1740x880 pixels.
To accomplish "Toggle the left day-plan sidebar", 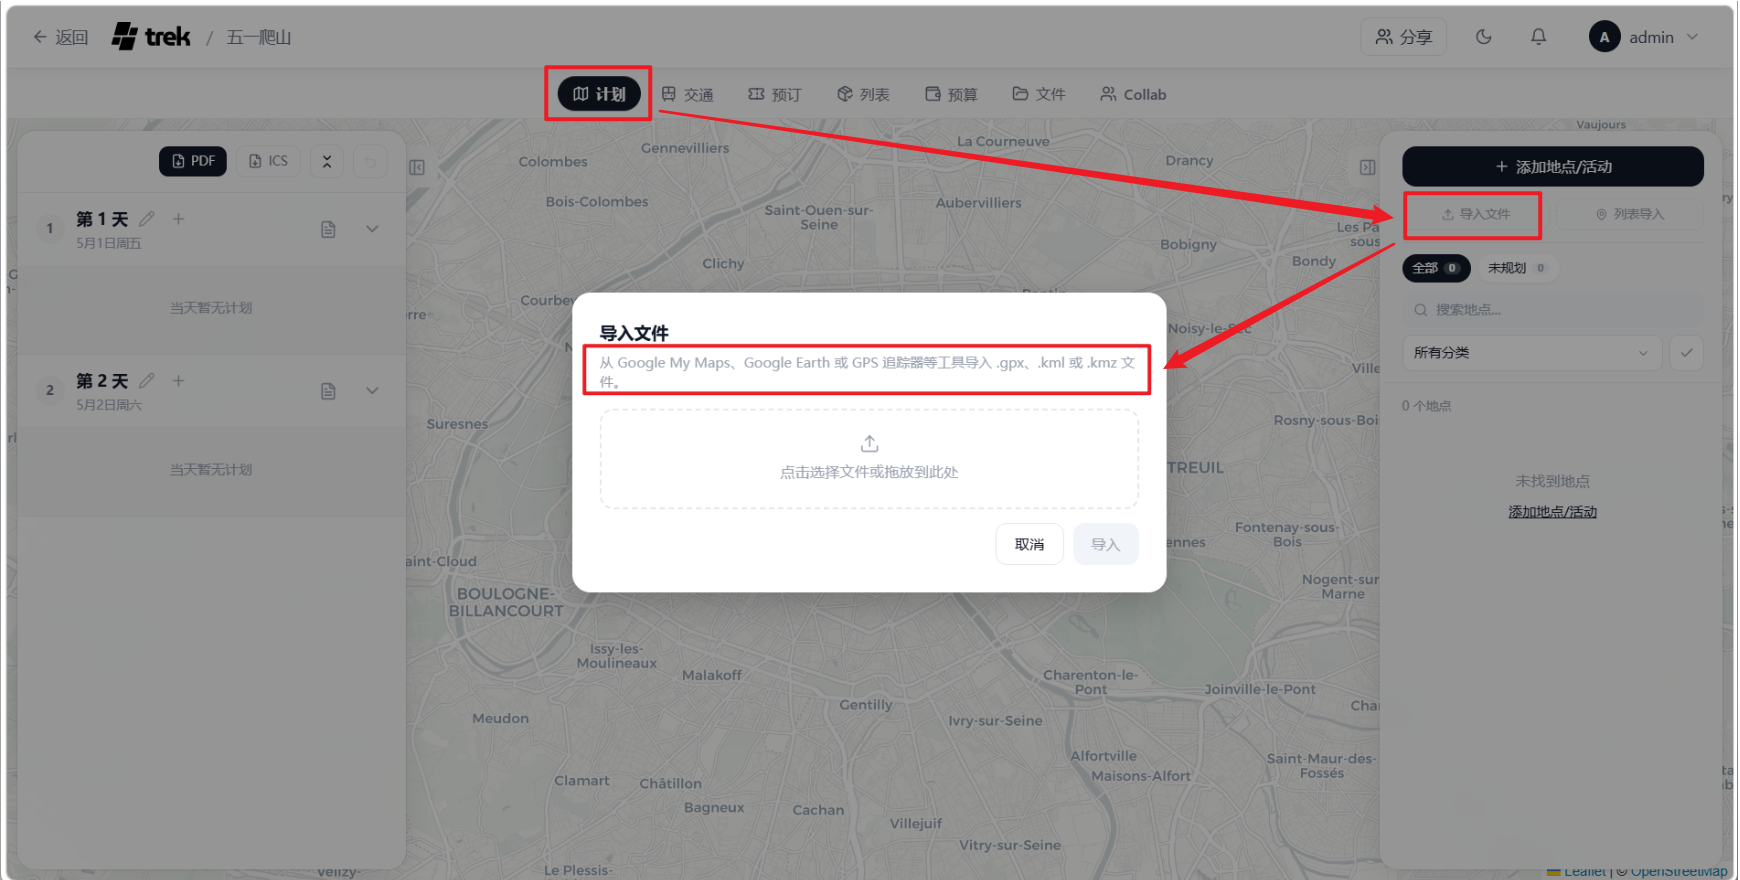I will [417, 167].
